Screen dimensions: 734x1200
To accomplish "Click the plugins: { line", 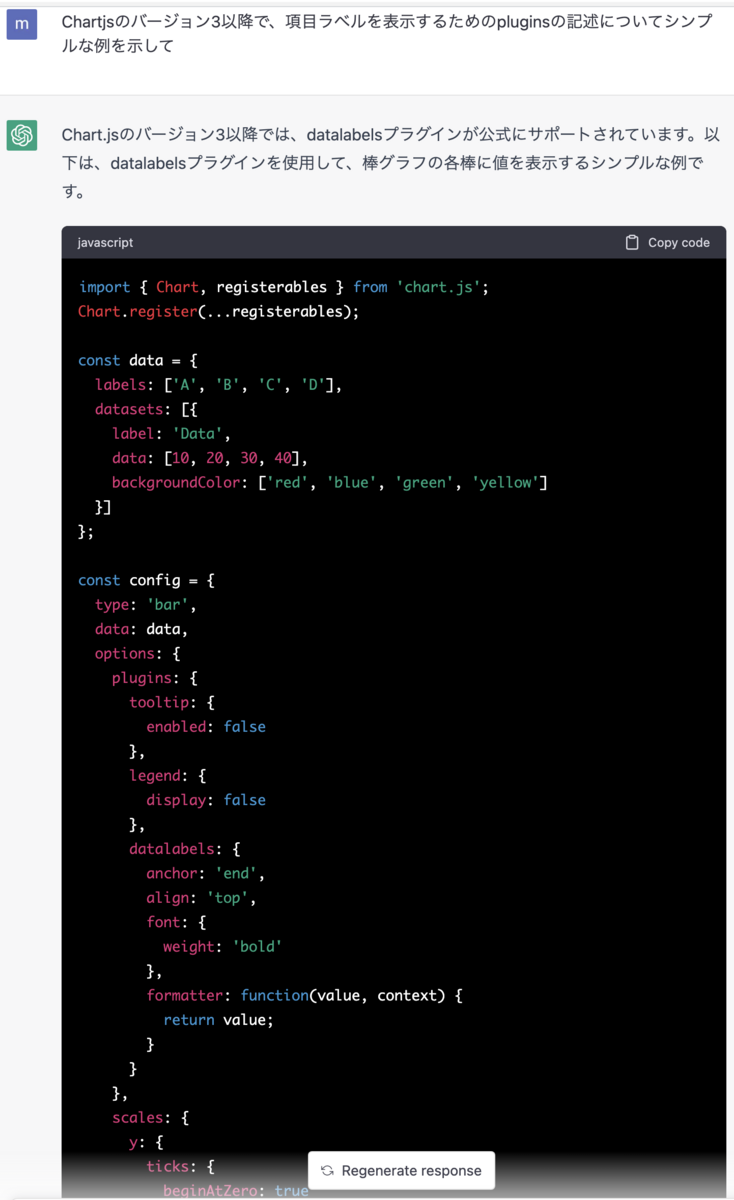I will point(154,678).
